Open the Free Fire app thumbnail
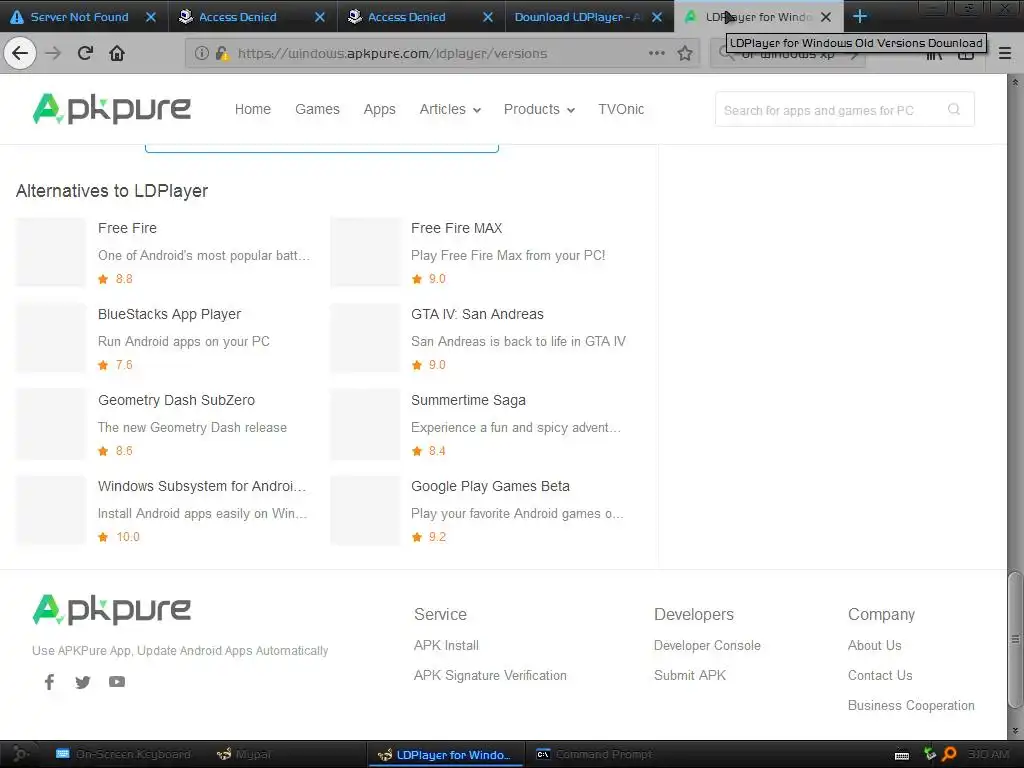The height and width of the screenshot is (768, 1024). click(x=51, y=252)
